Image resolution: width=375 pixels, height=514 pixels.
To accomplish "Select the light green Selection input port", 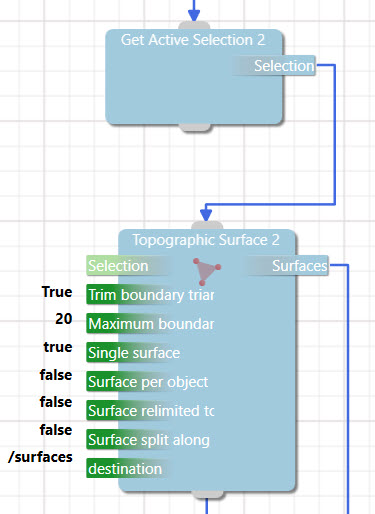I will (x=128, y=266).
